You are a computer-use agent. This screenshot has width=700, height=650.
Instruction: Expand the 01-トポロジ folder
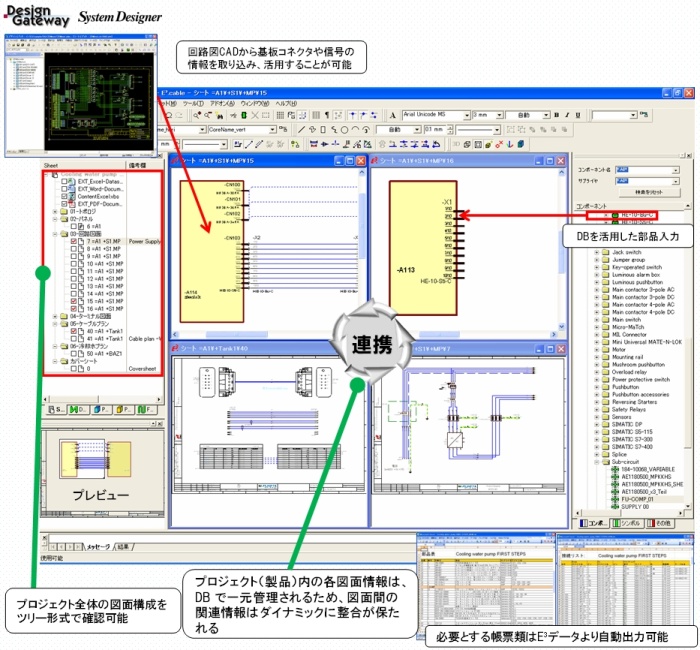tap(55, 212)
